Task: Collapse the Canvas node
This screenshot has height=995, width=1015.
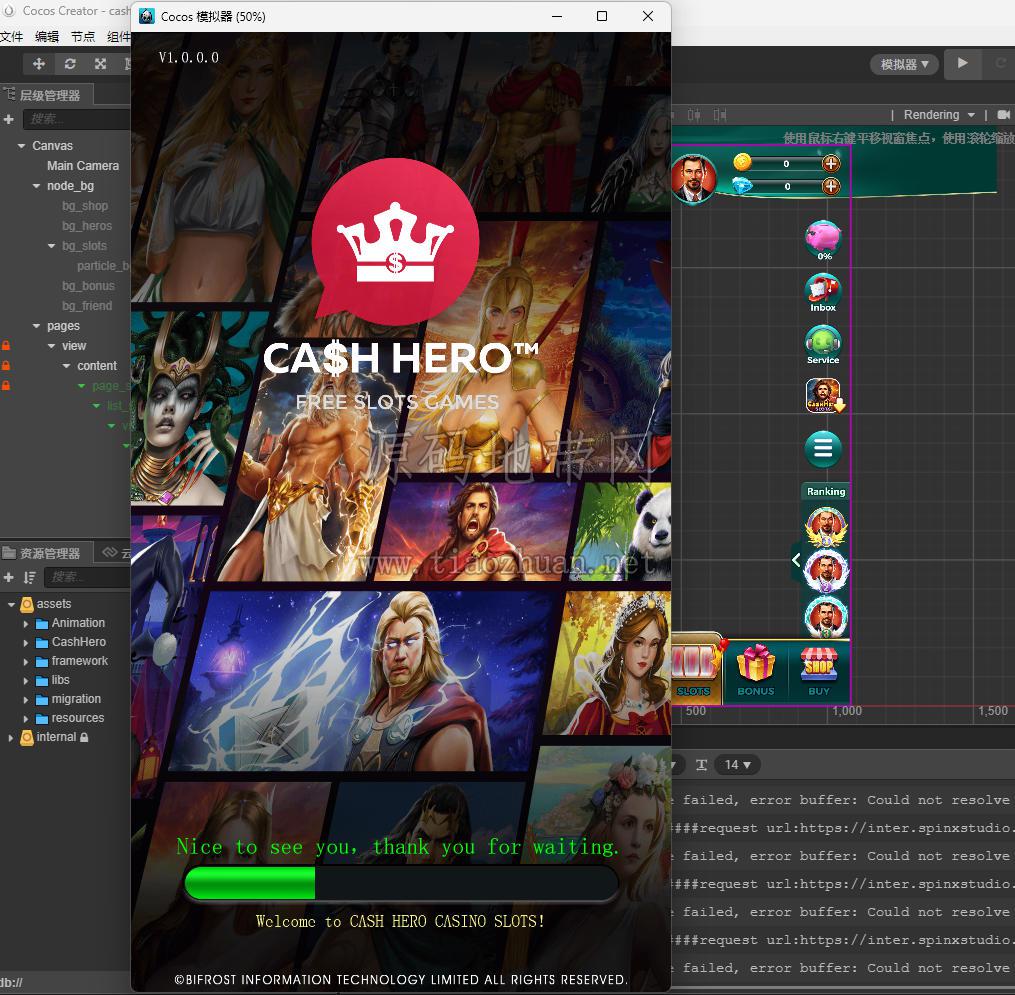Action: (x=21, y=146)
